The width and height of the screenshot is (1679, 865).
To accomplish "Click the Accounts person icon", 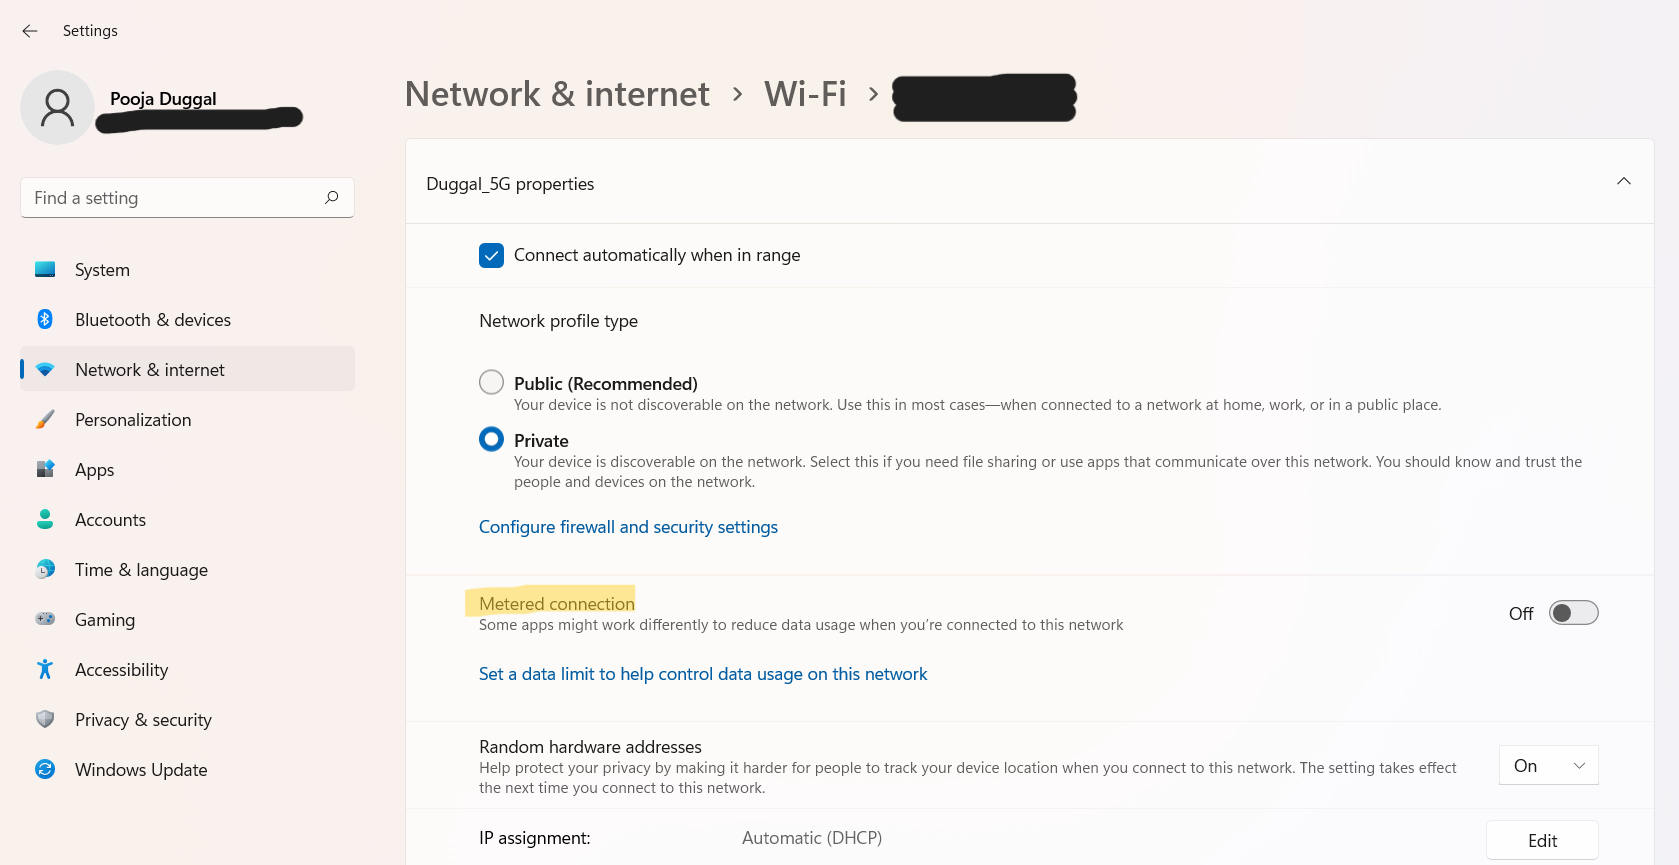I will 45,519.
